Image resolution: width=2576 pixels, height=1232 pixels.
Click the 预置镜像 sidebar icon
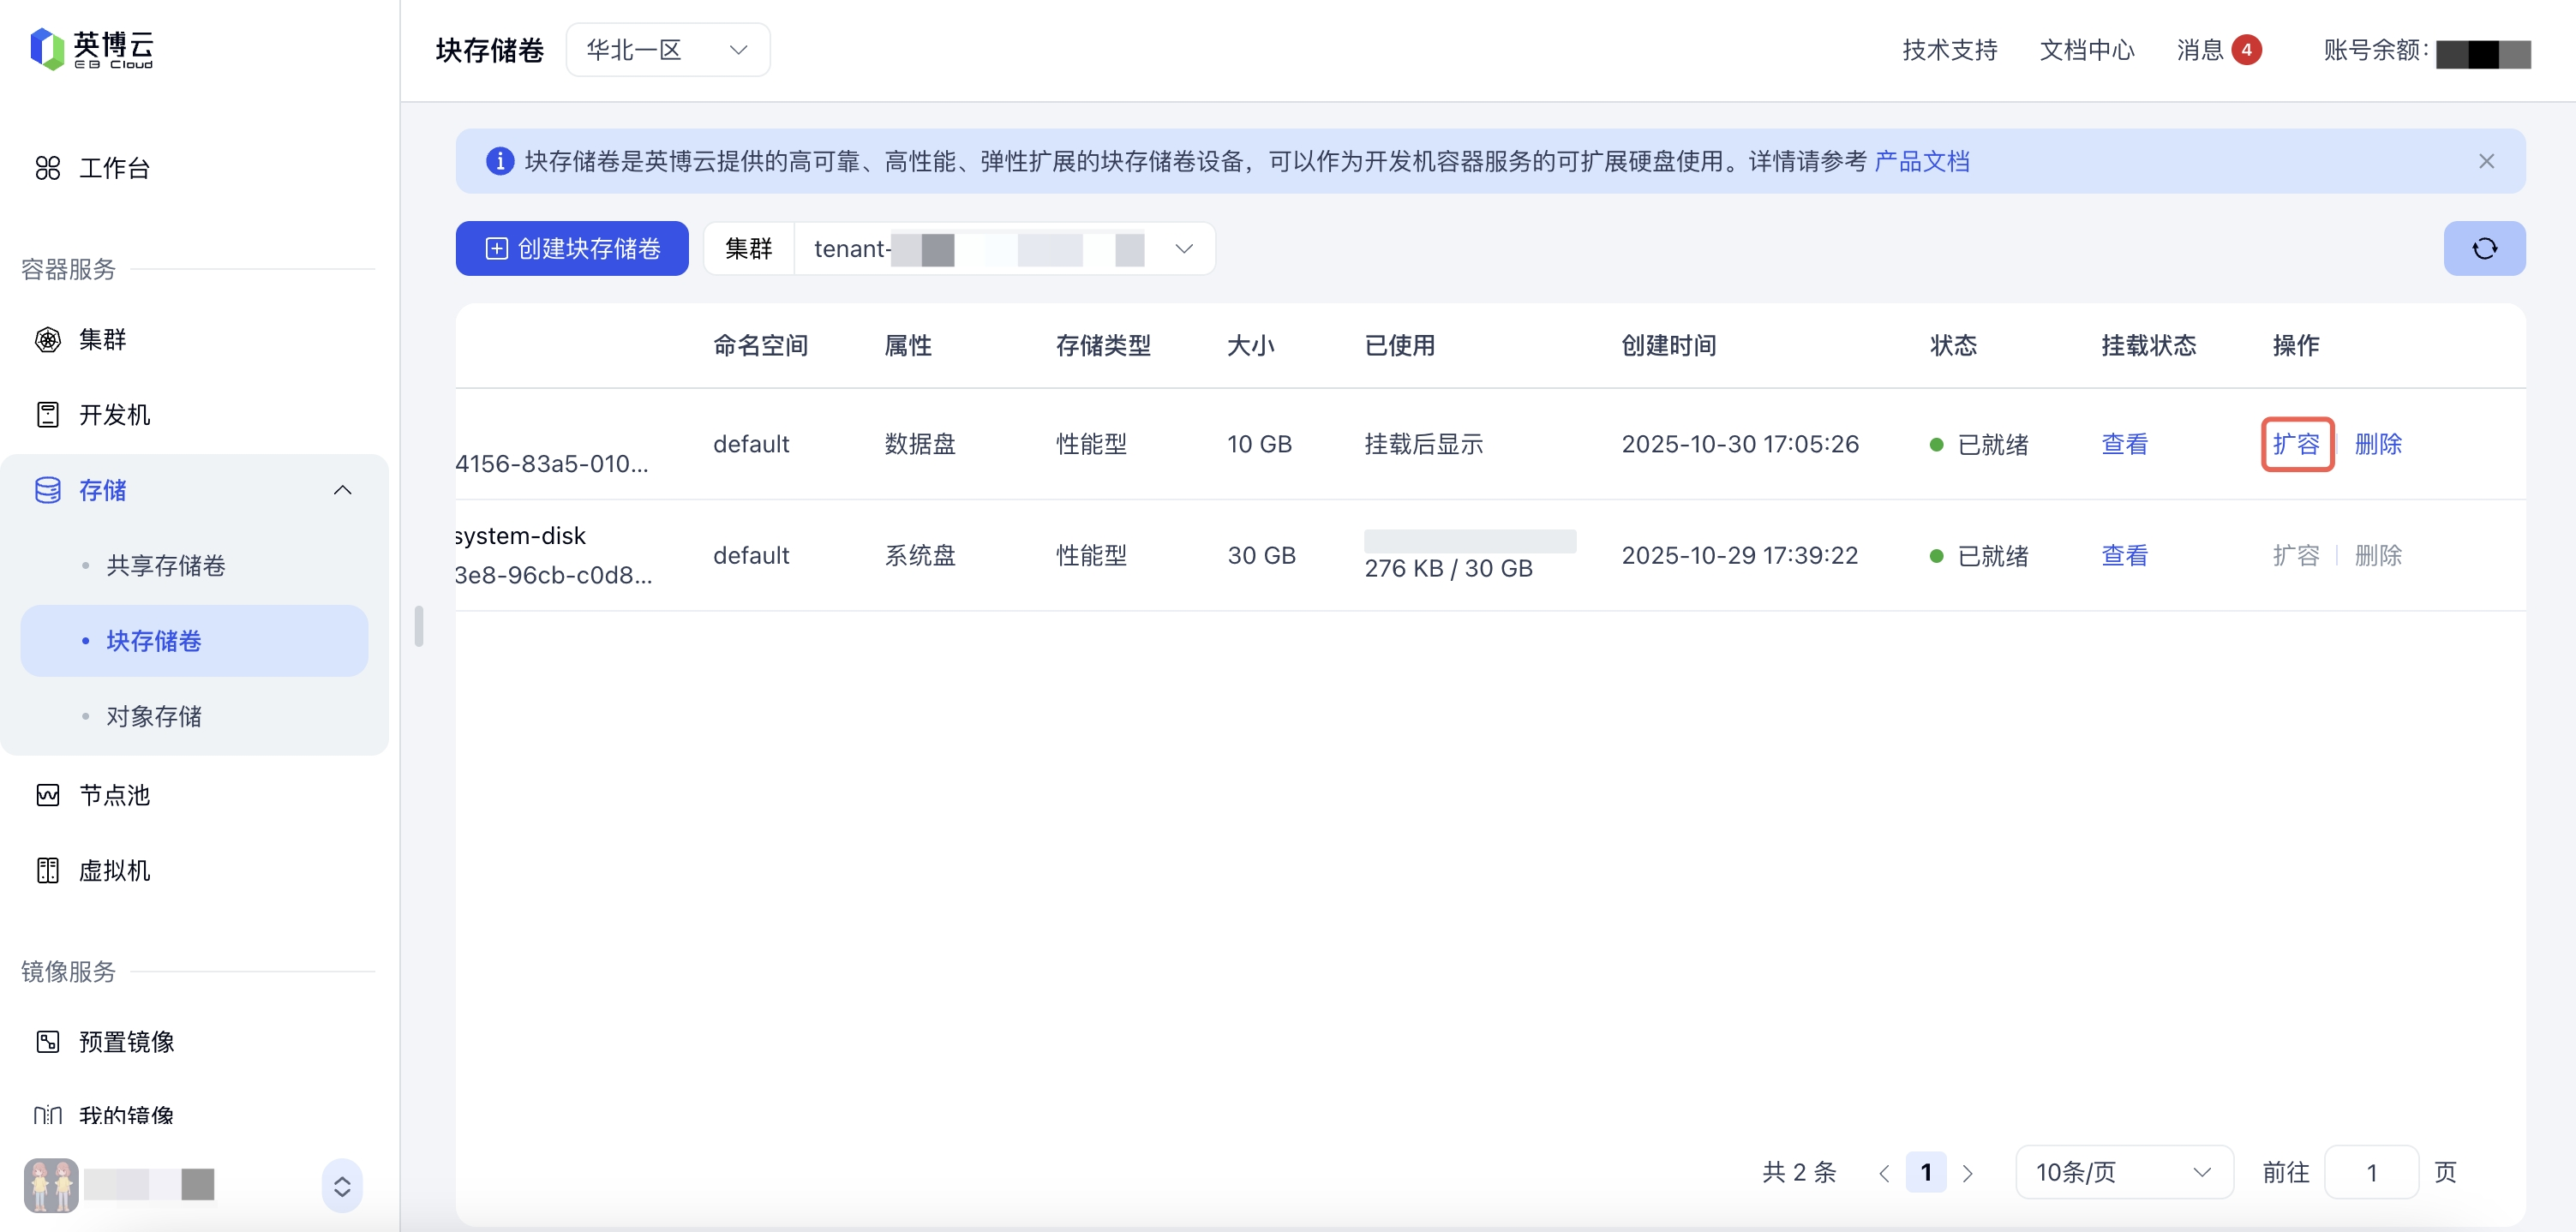(x=47, y=1042)
